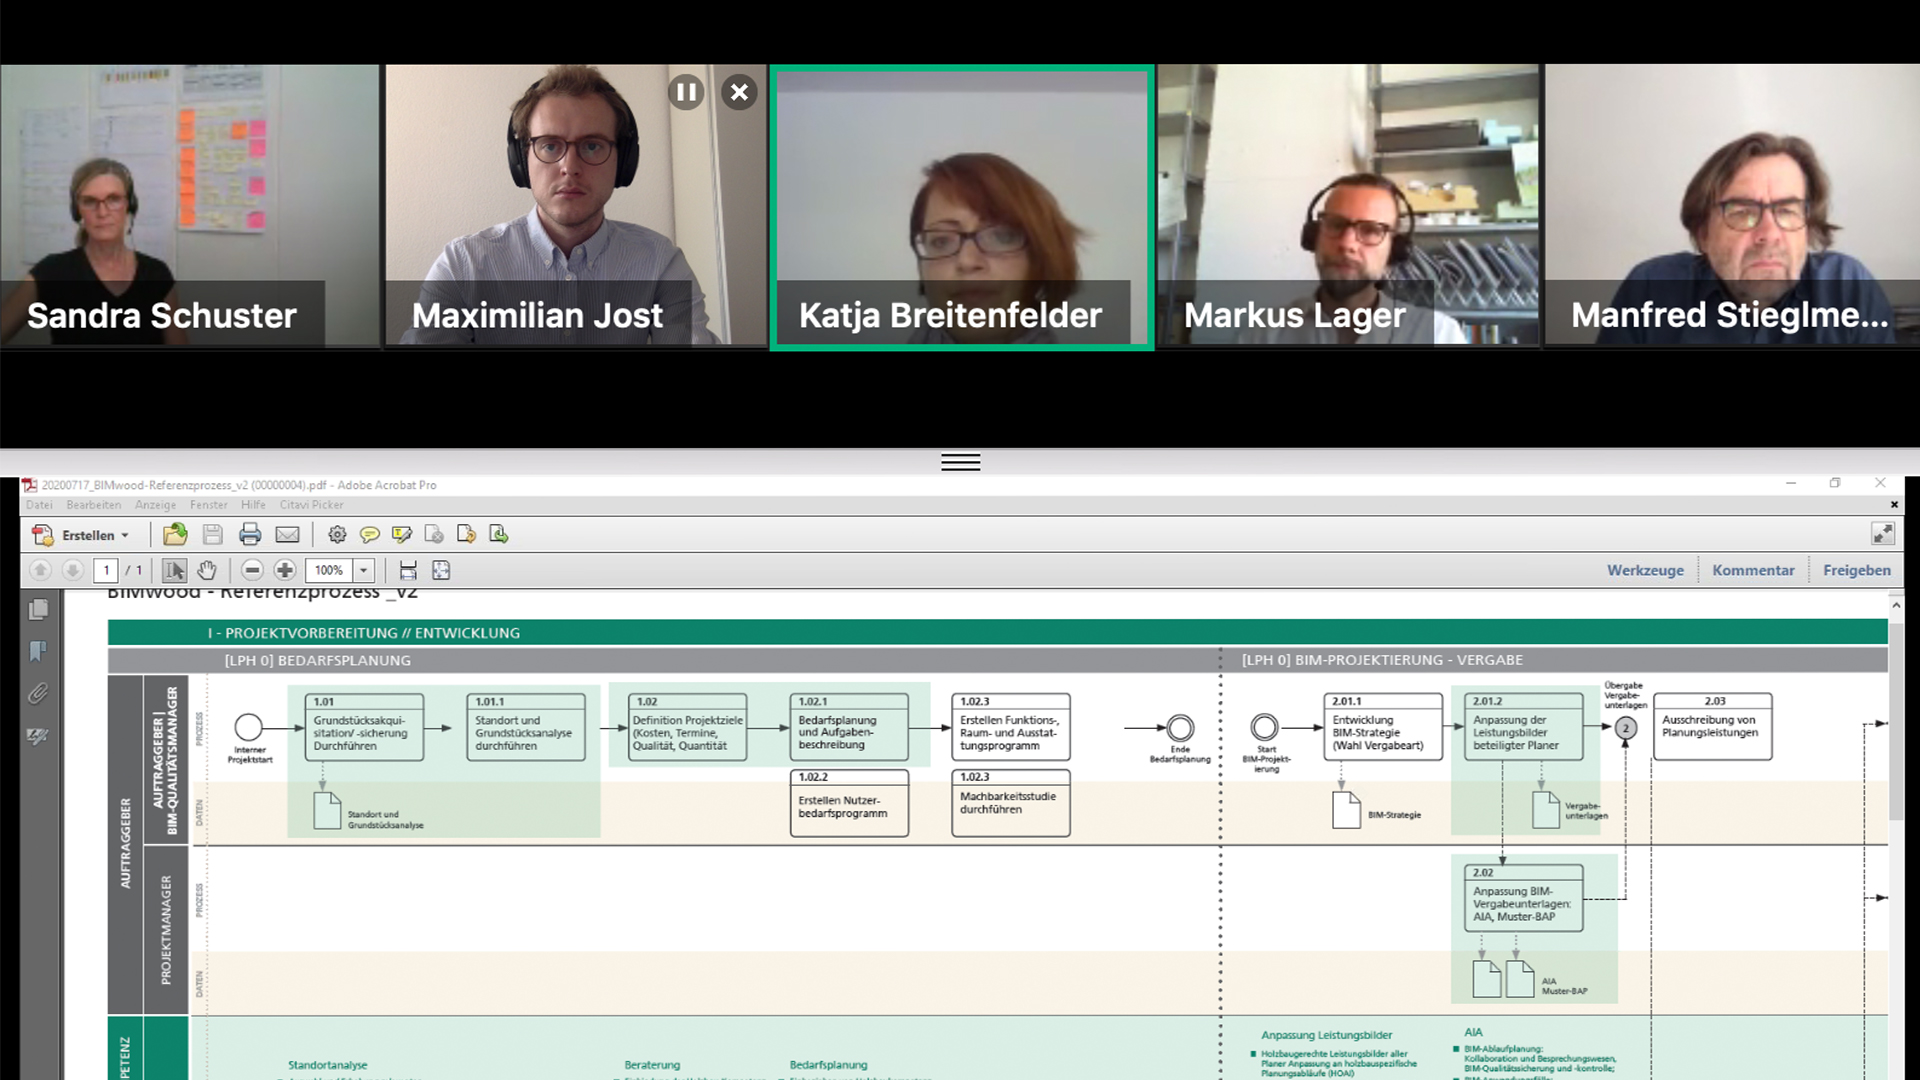This screenshot has height=1080, width=1920.
Task: Click the fit full page icon
Action: pyautogui.click(x=441, y=570)
